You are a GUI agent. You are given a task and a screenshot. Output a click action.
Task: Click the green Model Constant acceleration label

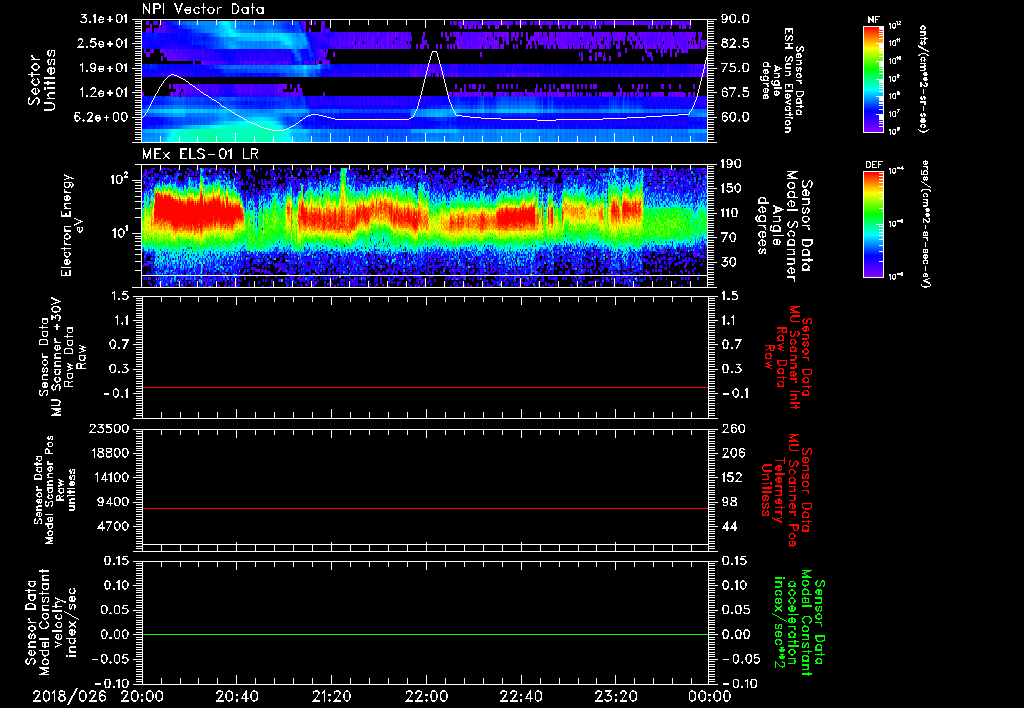[x=799, y=624]
